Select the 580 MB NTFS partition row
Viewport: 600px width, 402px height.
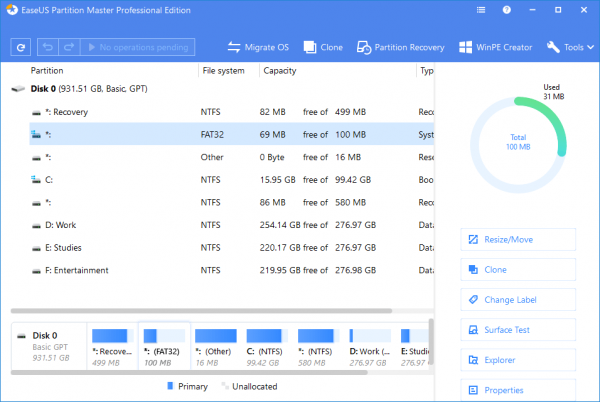[232, 202]
